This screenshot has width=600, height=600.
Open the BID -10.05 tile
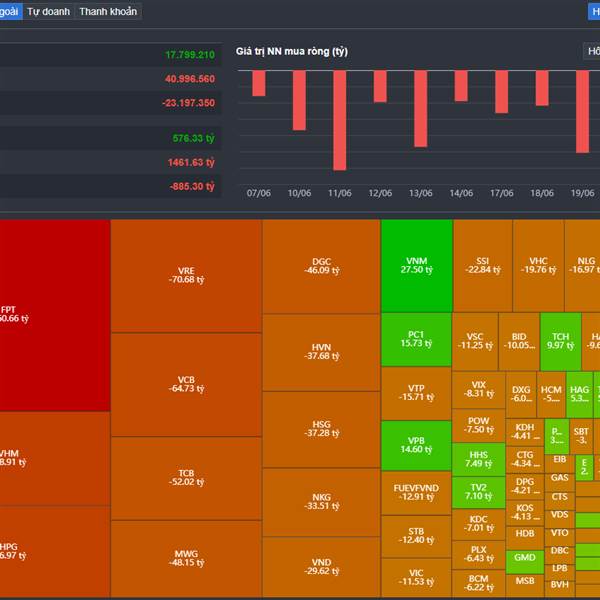click(519, 341)
